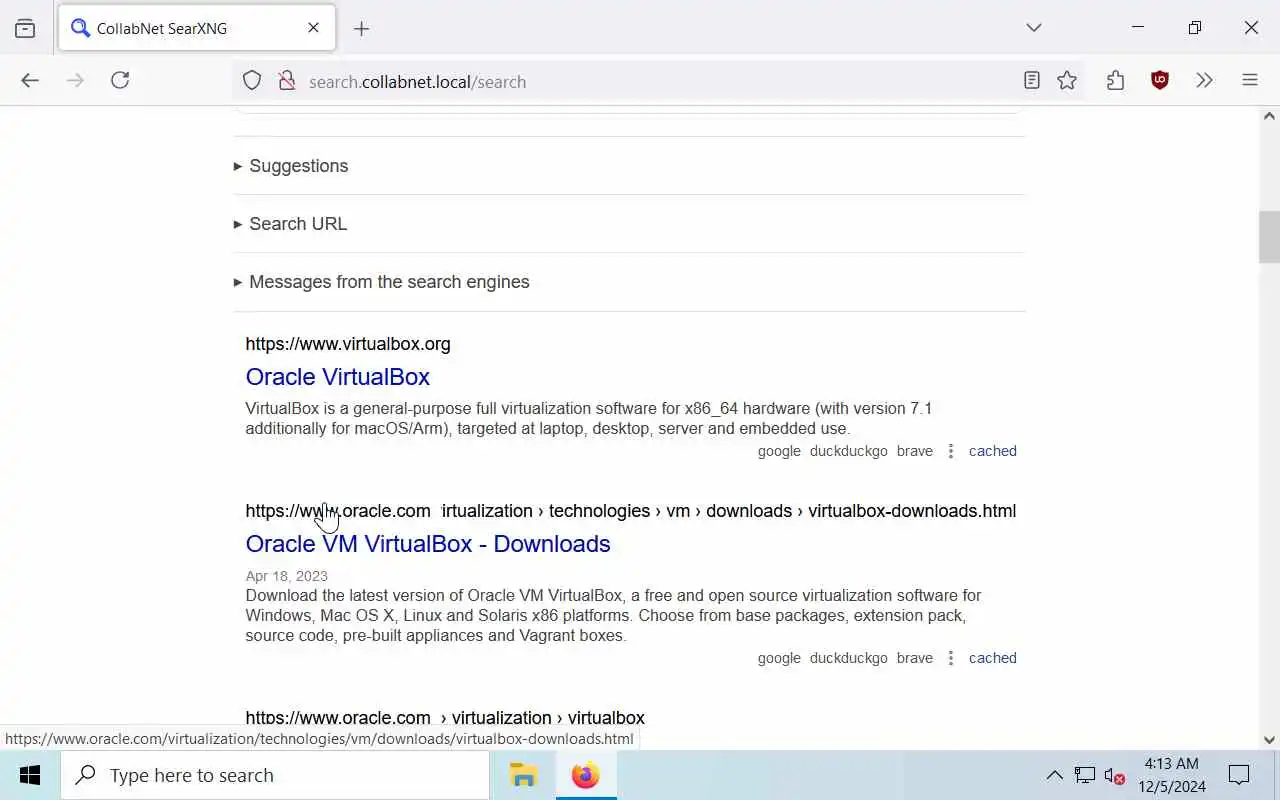
Task: Show more tools overflow chevron
Action: coord(1204,81)
